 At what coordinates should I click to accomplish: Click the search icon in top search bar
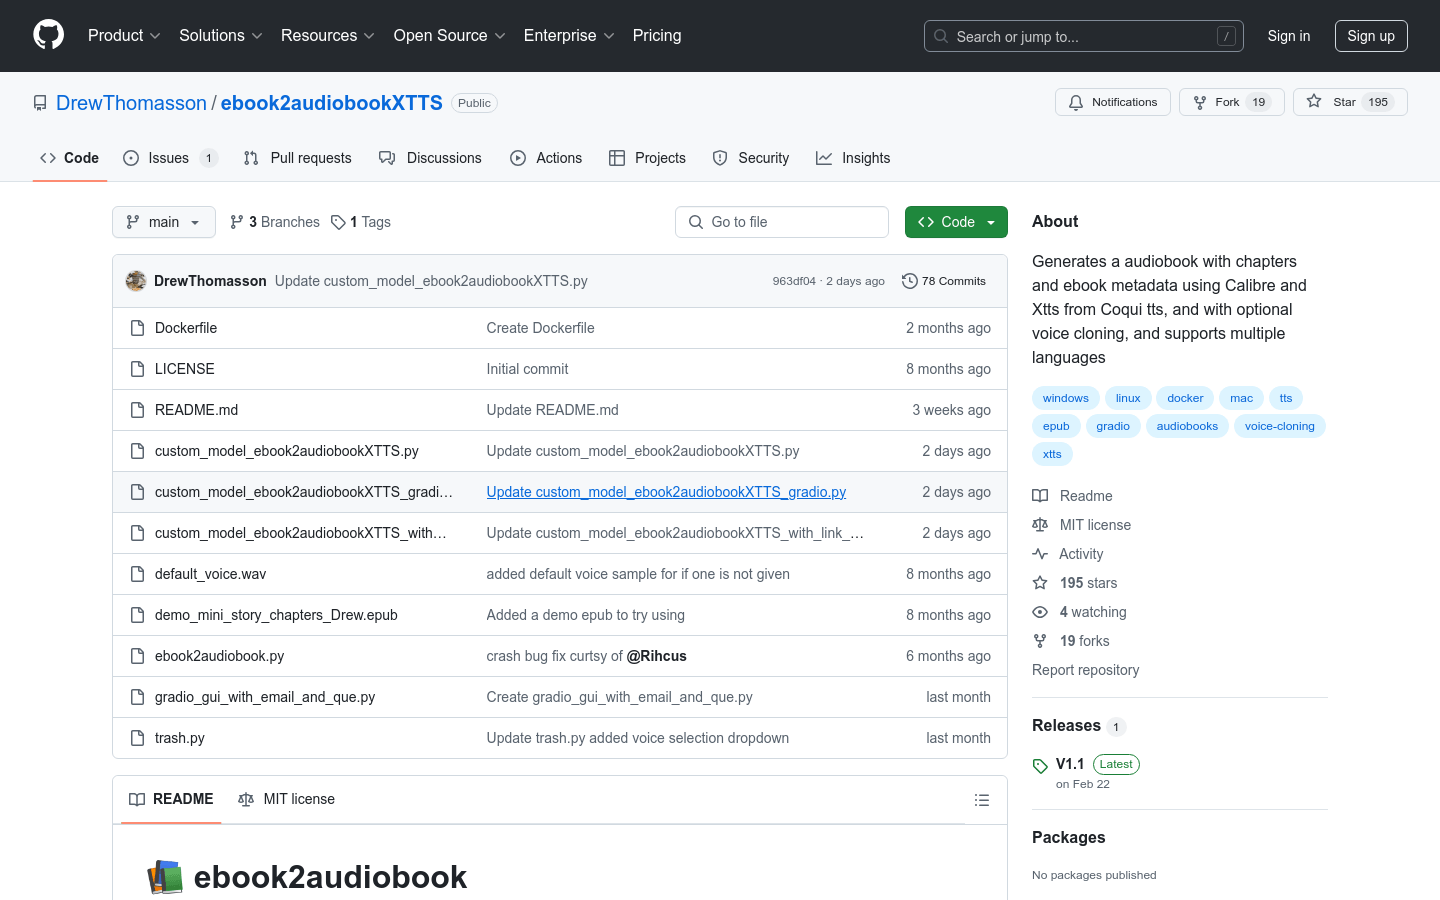(941, 36)
